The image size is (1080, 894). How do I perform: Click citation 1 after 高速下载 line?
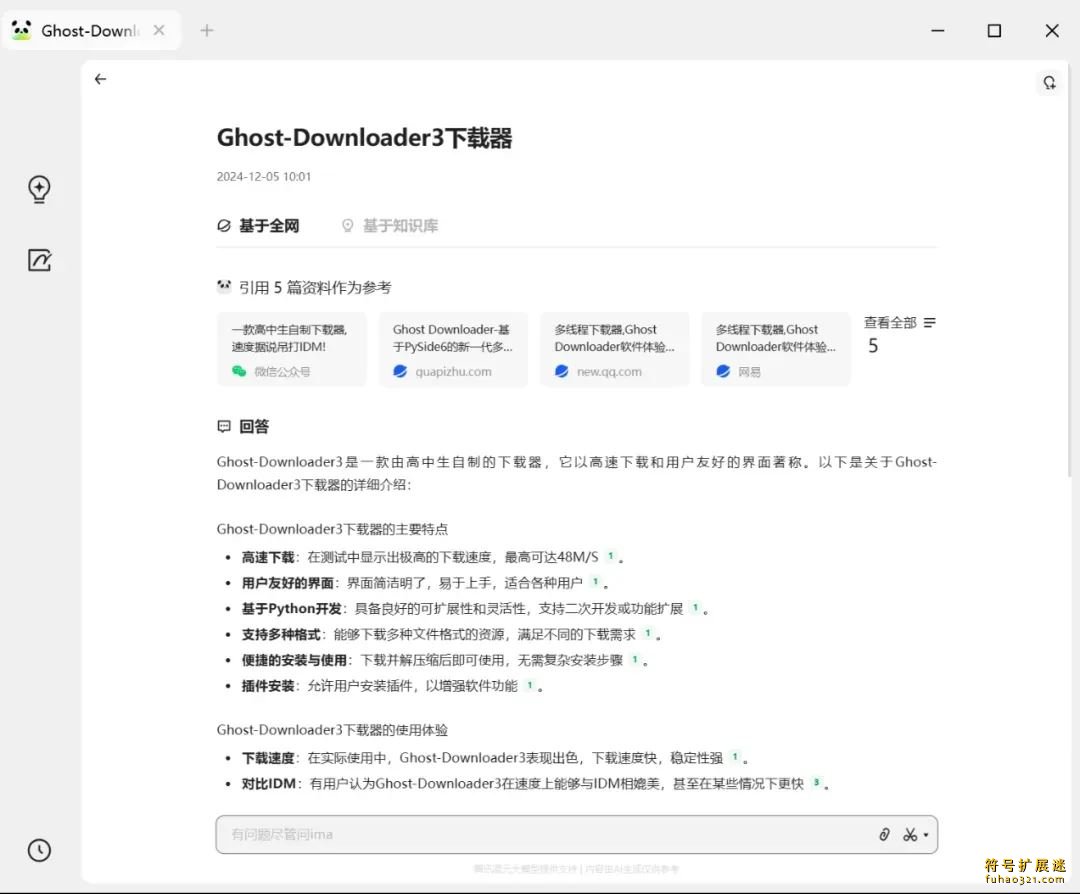(610, 556)
